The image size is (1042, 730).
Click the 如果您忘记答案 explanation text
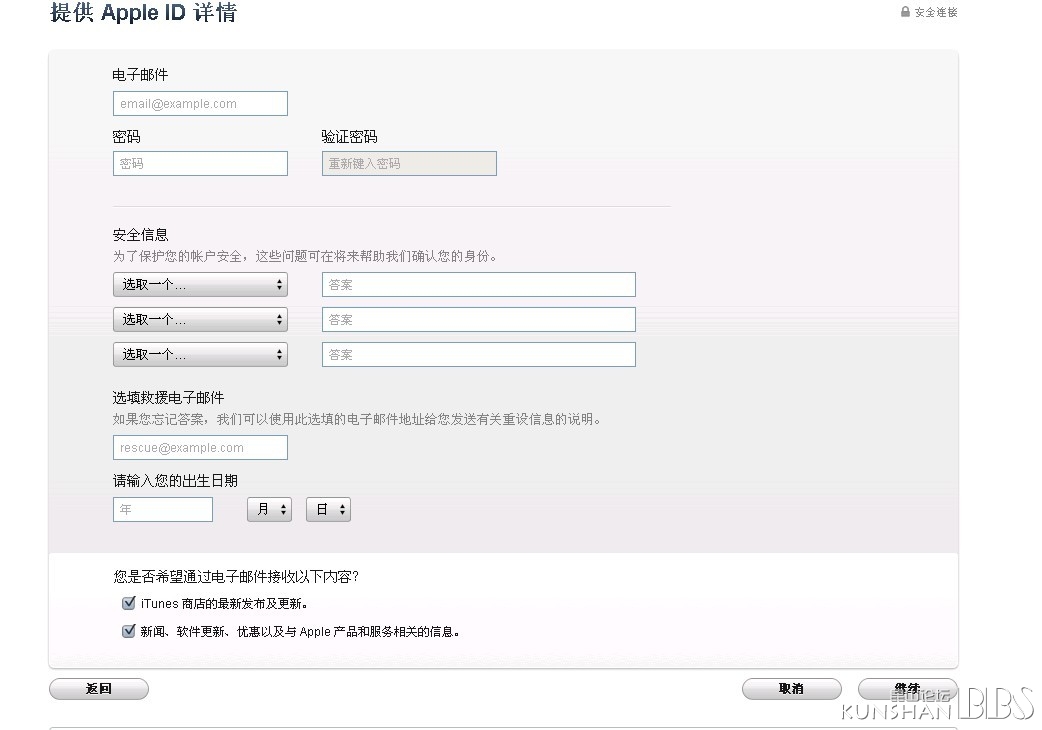[x=357, y=419]
